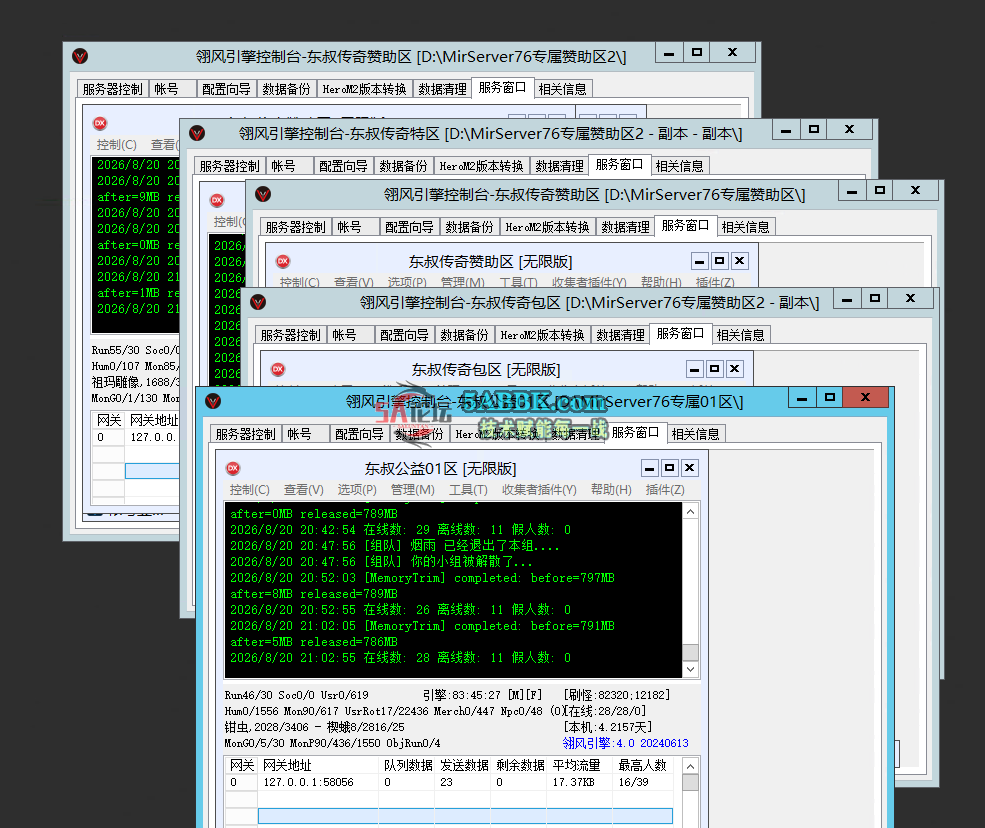The height and width of the screenshot is (828, 985).
Task: Open 服务器控制 tab in 特区 console
Action: coord(229,166)
